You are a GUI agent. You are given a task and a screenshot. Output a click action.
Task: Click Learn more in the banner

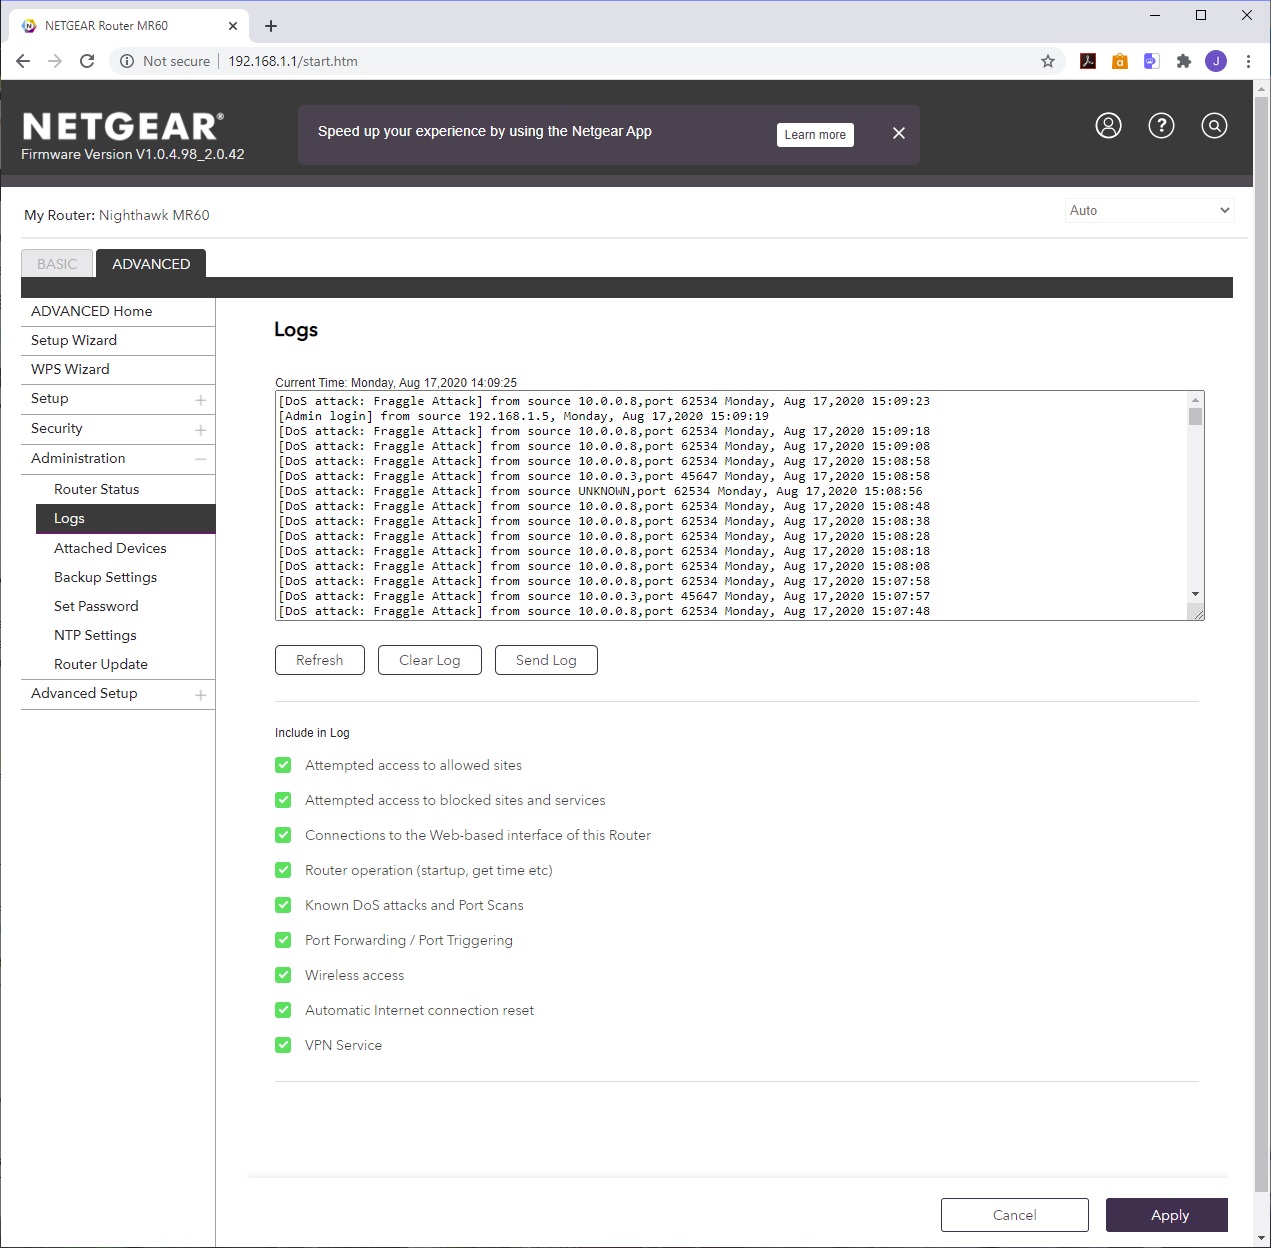pos(815,135)
